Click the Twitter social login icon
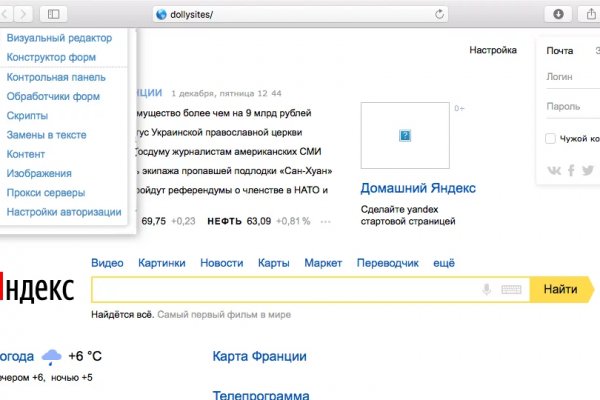This screenshot has height=400, width=600. [x=588, y=170]
